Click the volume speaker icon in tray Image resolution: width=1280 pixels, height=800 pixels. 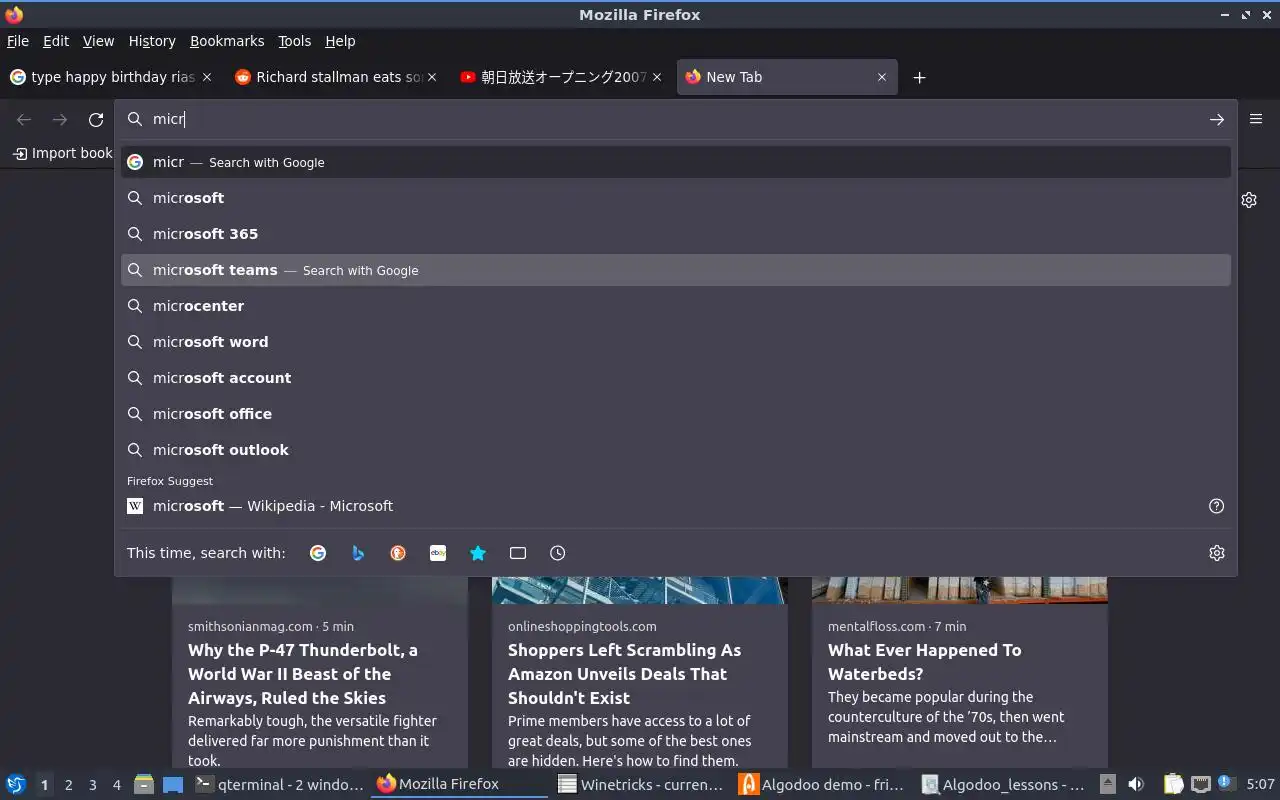point(1136,784)
